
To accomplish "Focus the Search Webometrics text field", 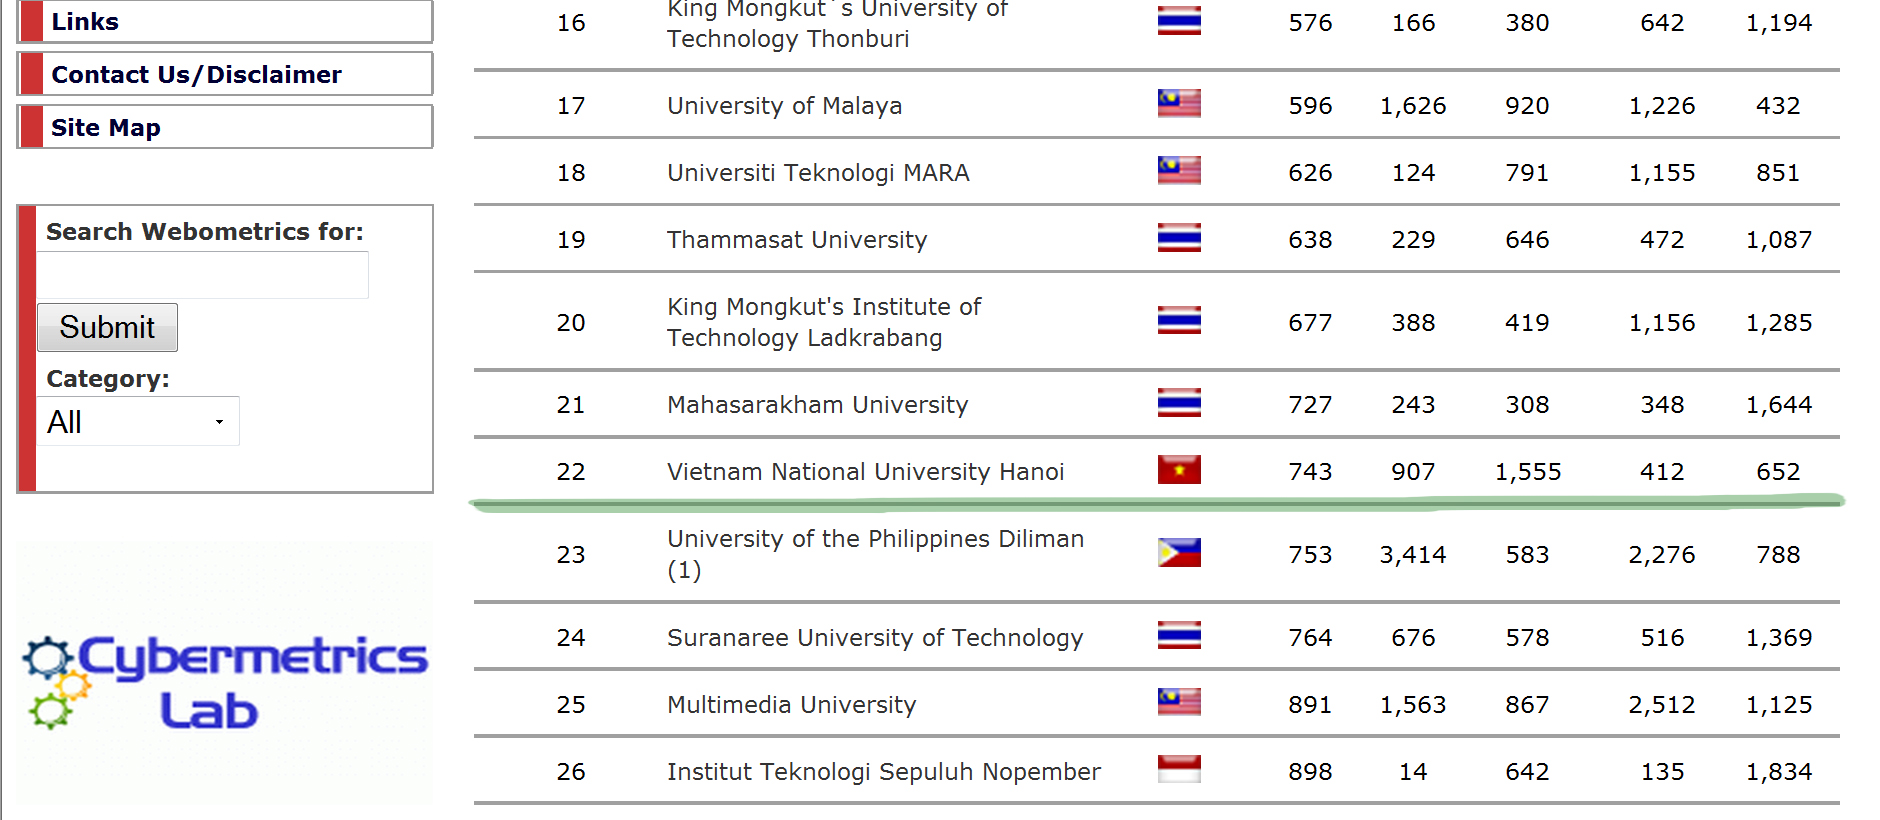I will 202,275.
